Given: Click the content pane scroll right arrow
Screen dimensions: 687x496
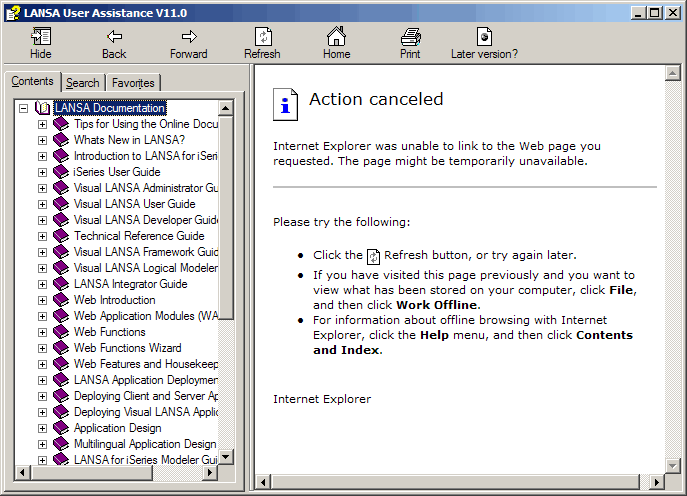Looking at the screenshot, I should point(656,482).
